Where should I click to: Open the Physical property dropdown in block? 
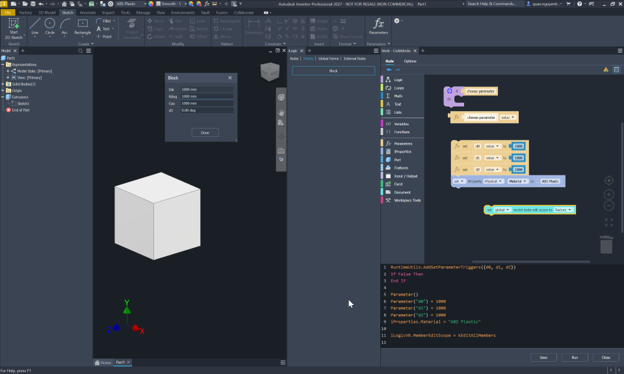point(493,181)
